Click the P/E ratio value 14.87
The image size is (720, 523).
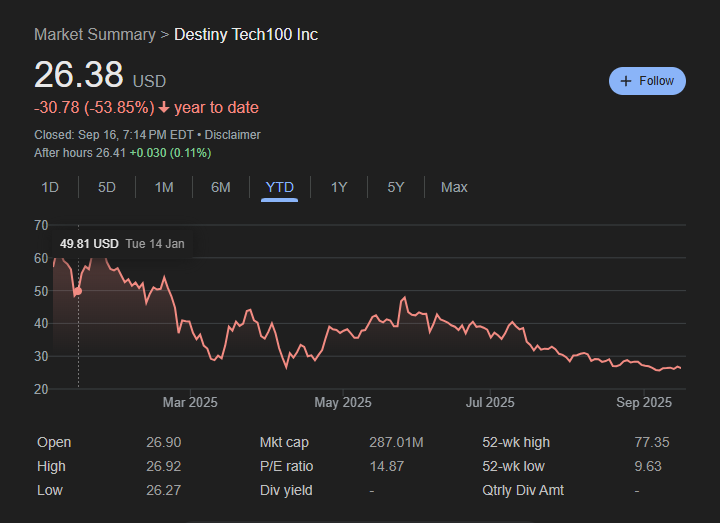point(387,466)
